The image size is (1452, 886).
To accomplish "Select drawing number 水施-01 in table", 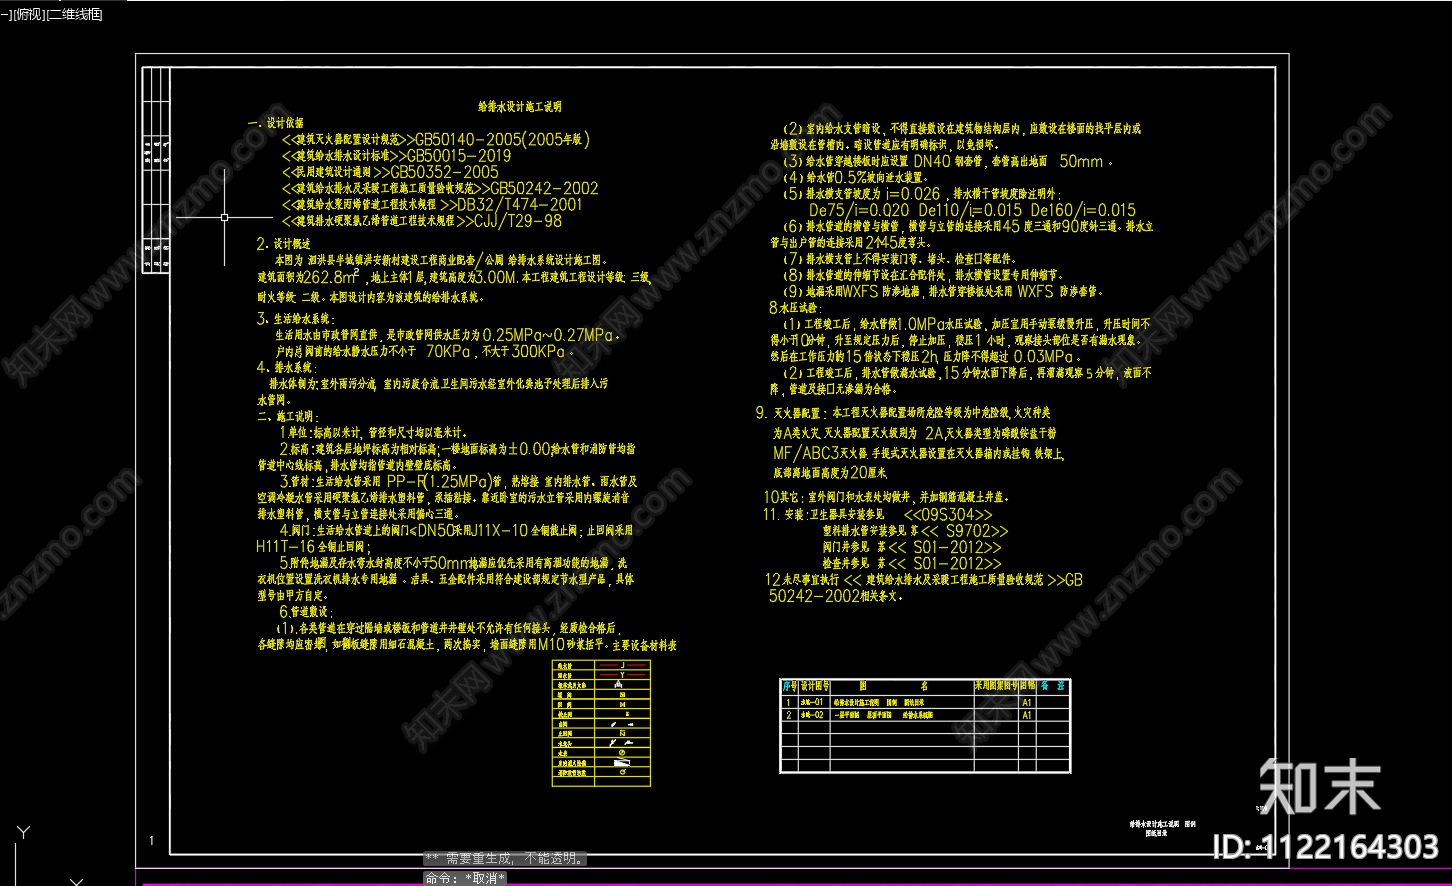I will (x=814, y=703).
